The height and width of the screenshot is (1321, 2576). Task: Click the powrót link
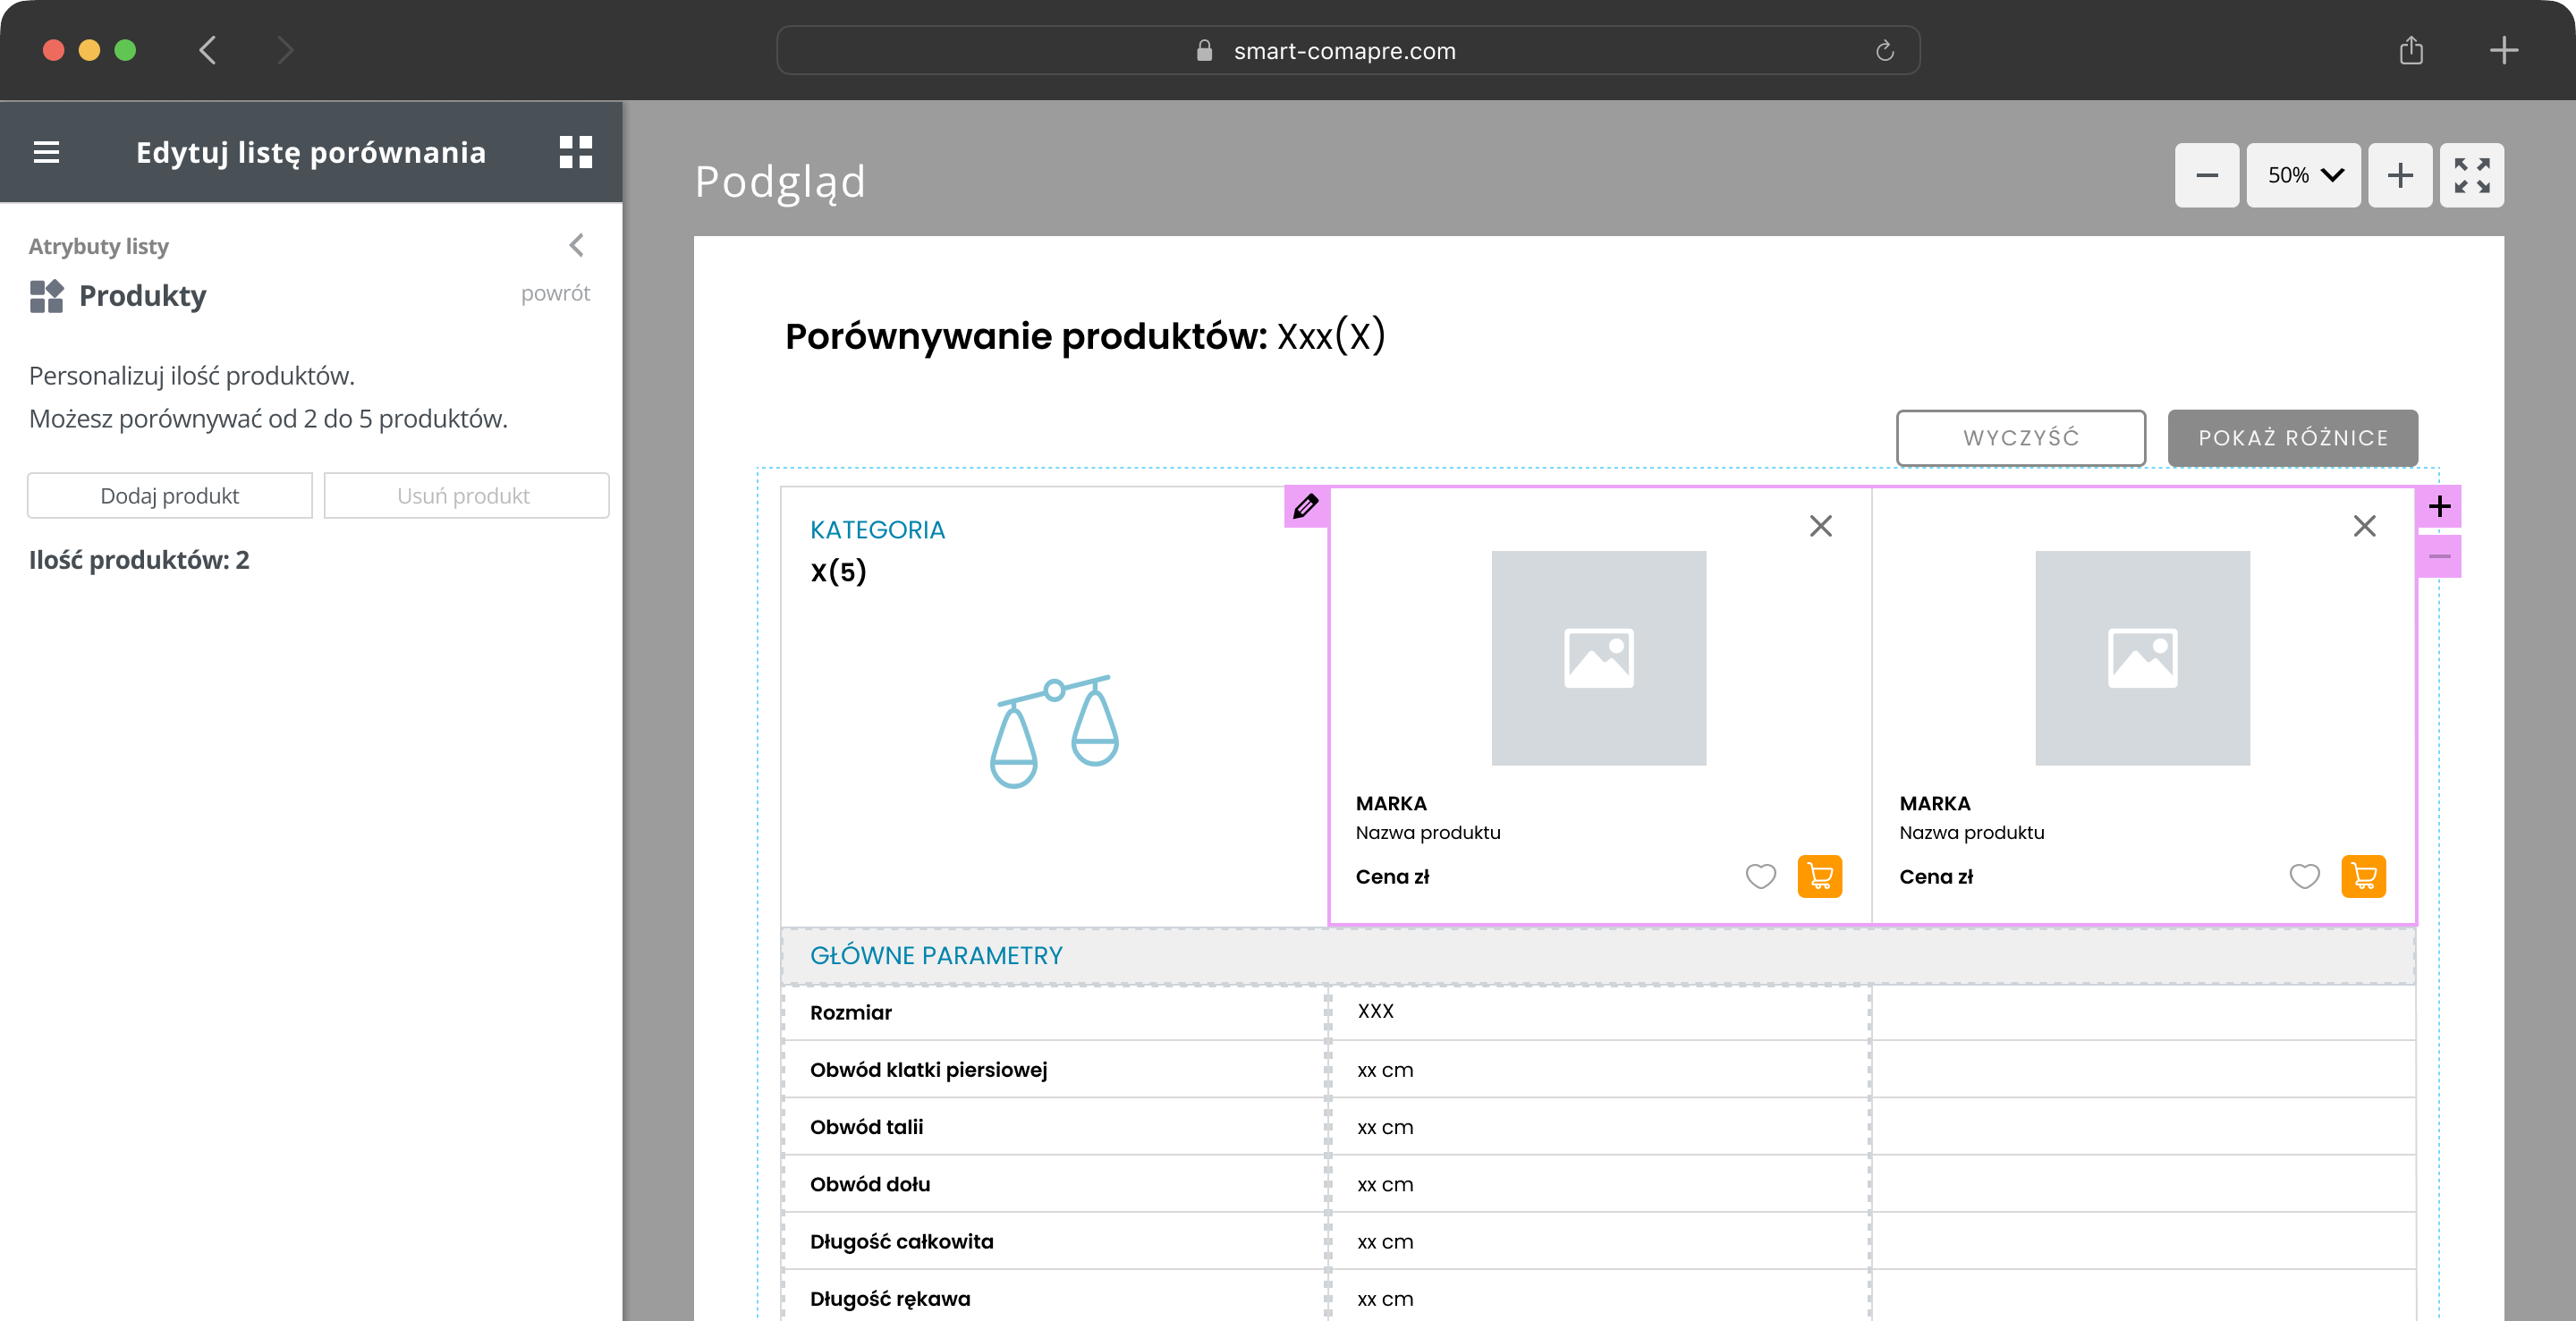(x=555, y=293)
